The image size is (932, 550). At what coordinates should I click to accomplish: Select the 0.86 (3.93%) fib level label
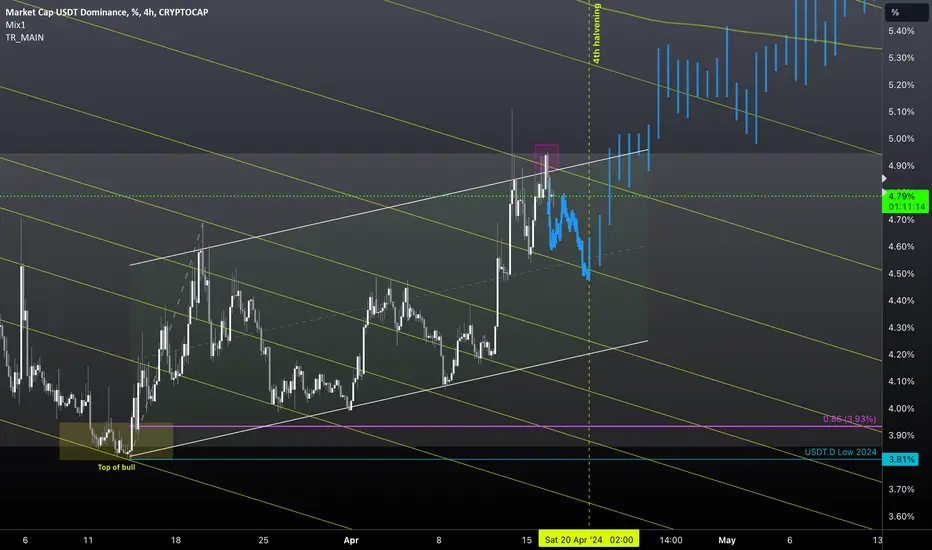[849, 419]
